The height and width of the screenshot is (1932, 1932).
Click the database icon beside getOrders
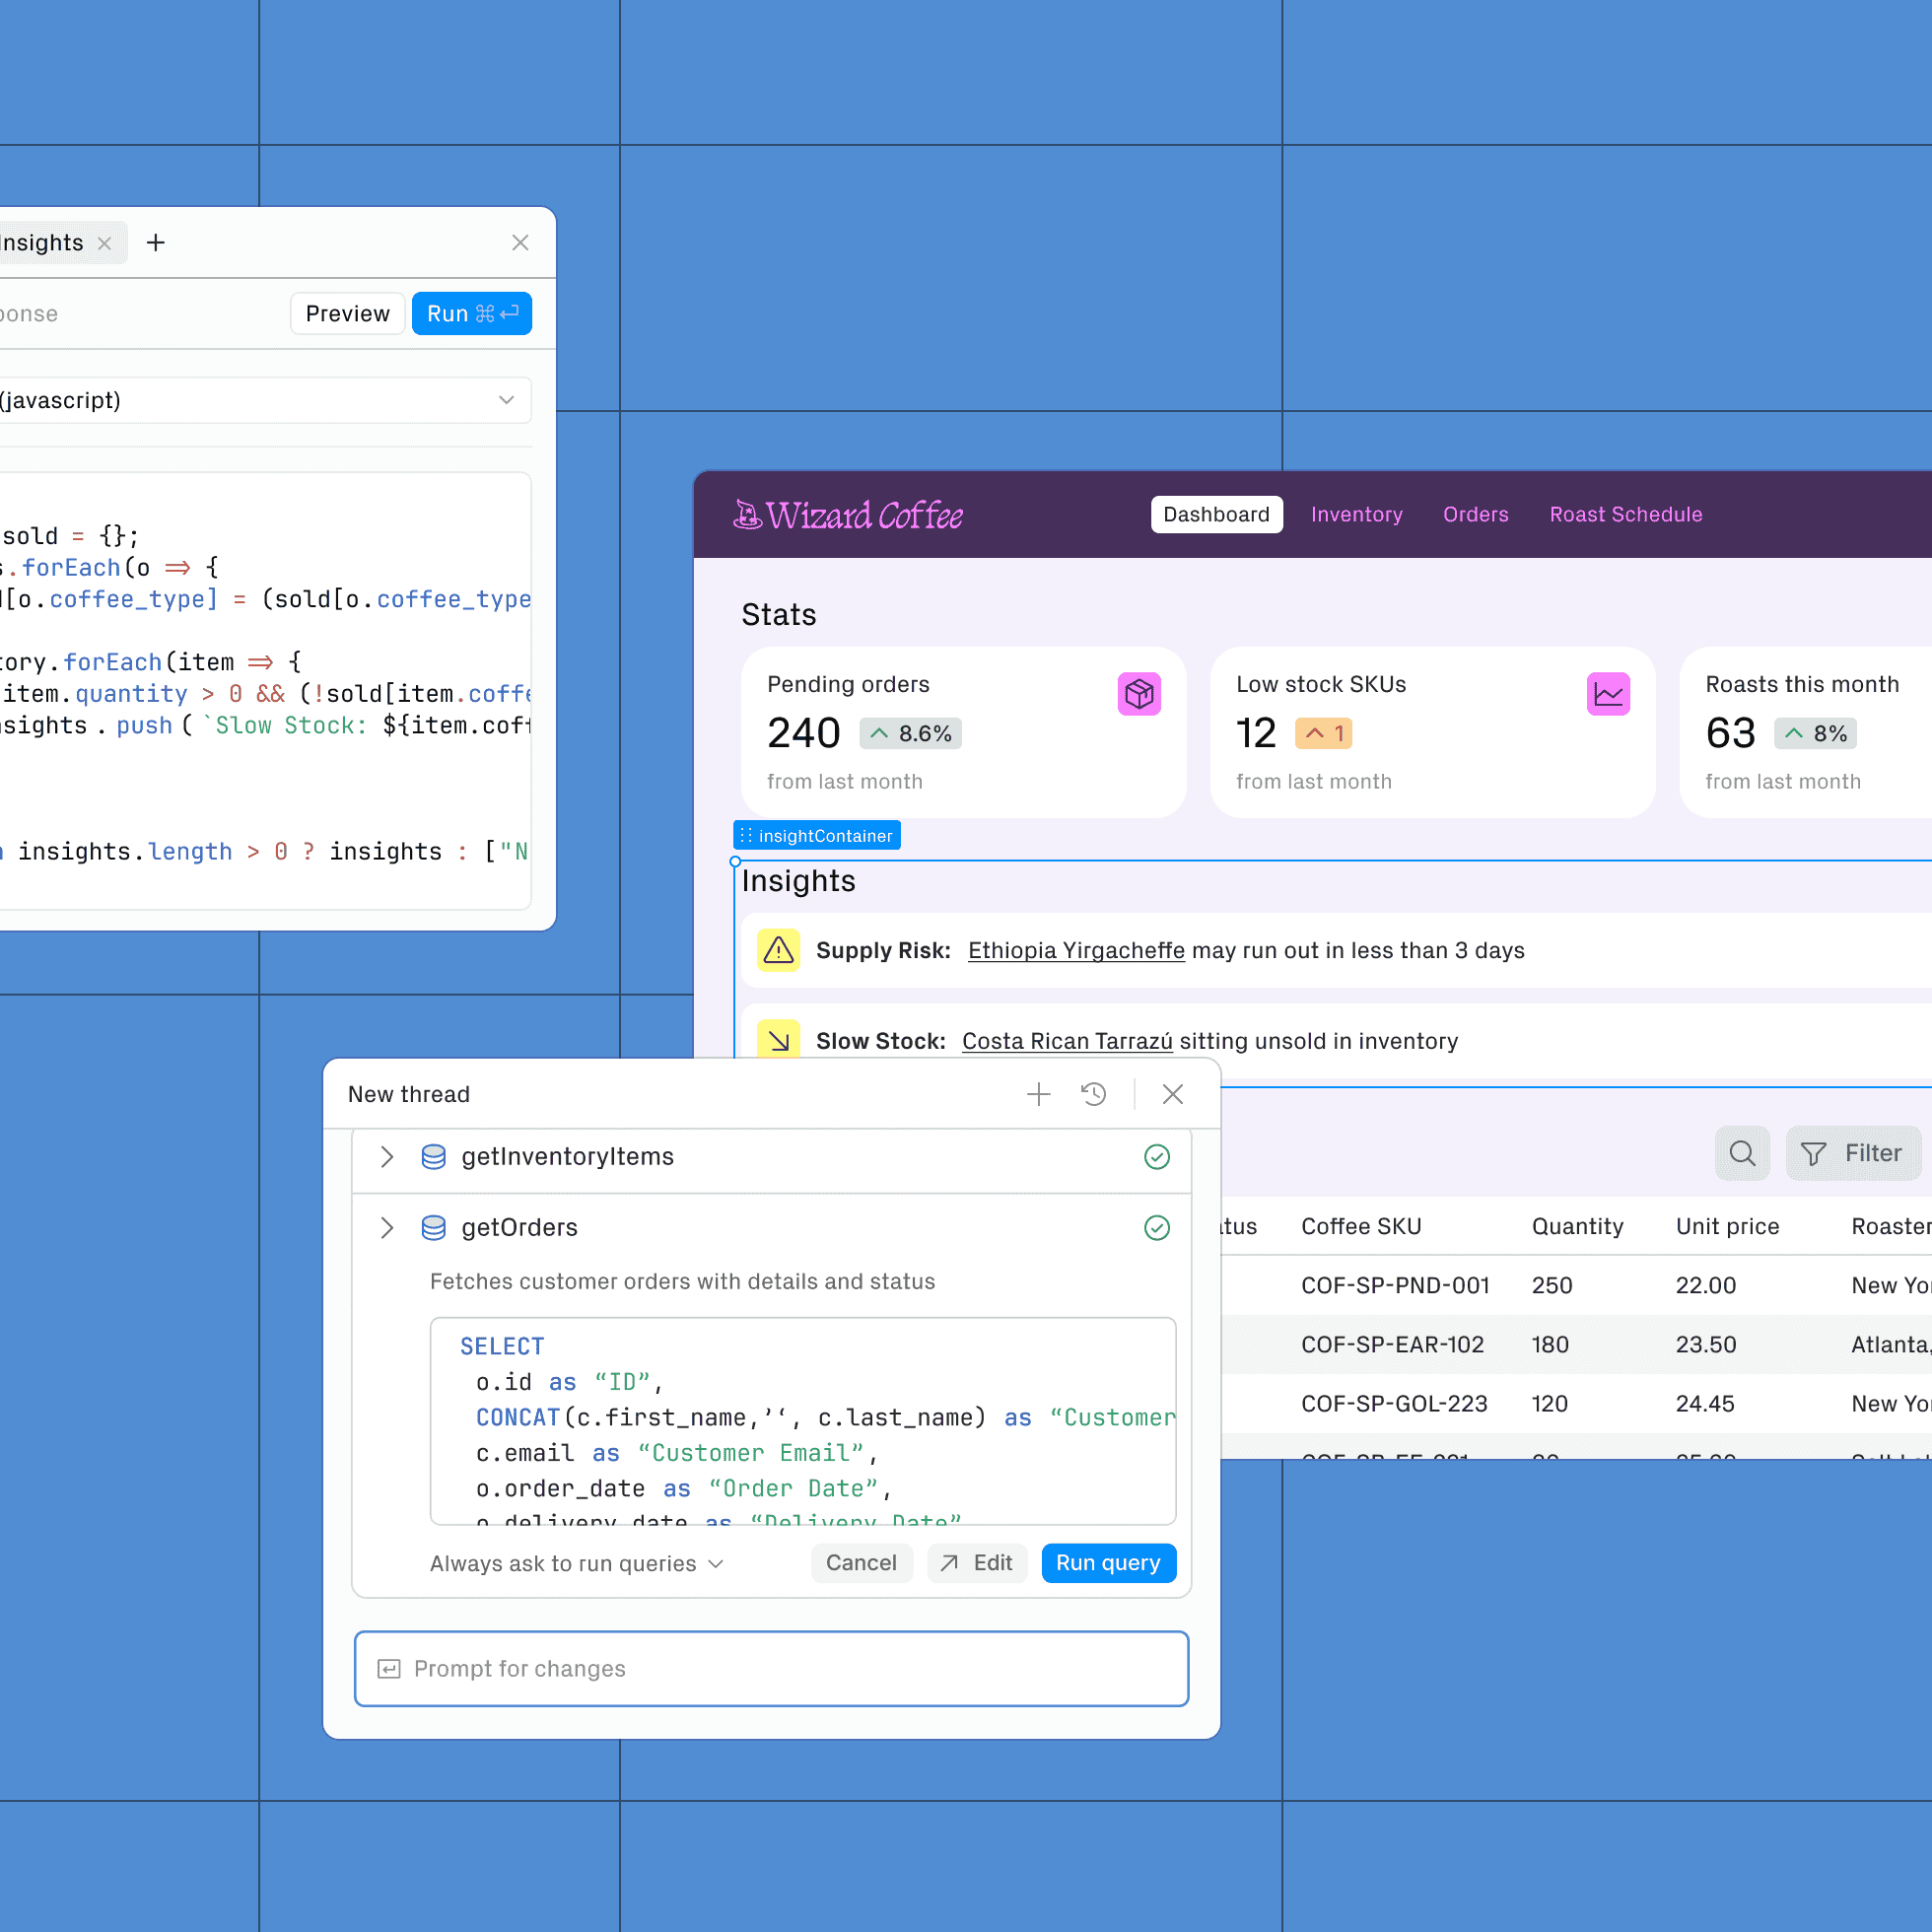[x=434, y=1228]
